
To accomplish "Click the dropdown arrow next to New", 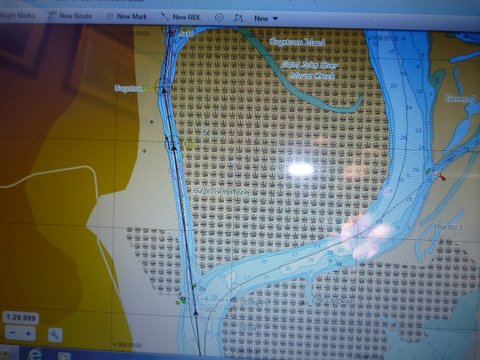I will tap(275, 19).
